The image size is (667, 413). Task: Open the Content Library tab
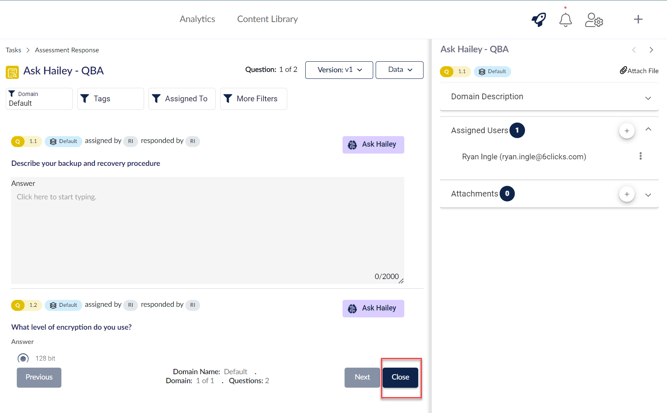pos(267,19)
